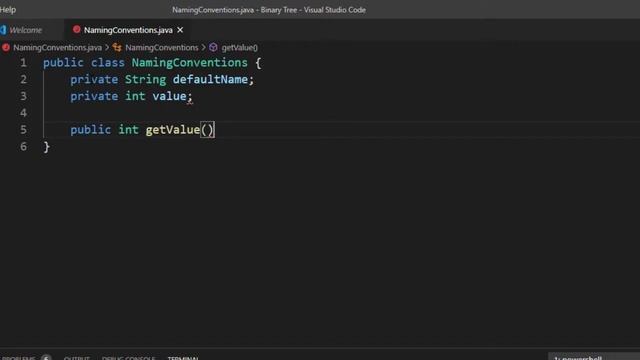
Task: Click the getValue method name on line 5
Action: point(173,130)
